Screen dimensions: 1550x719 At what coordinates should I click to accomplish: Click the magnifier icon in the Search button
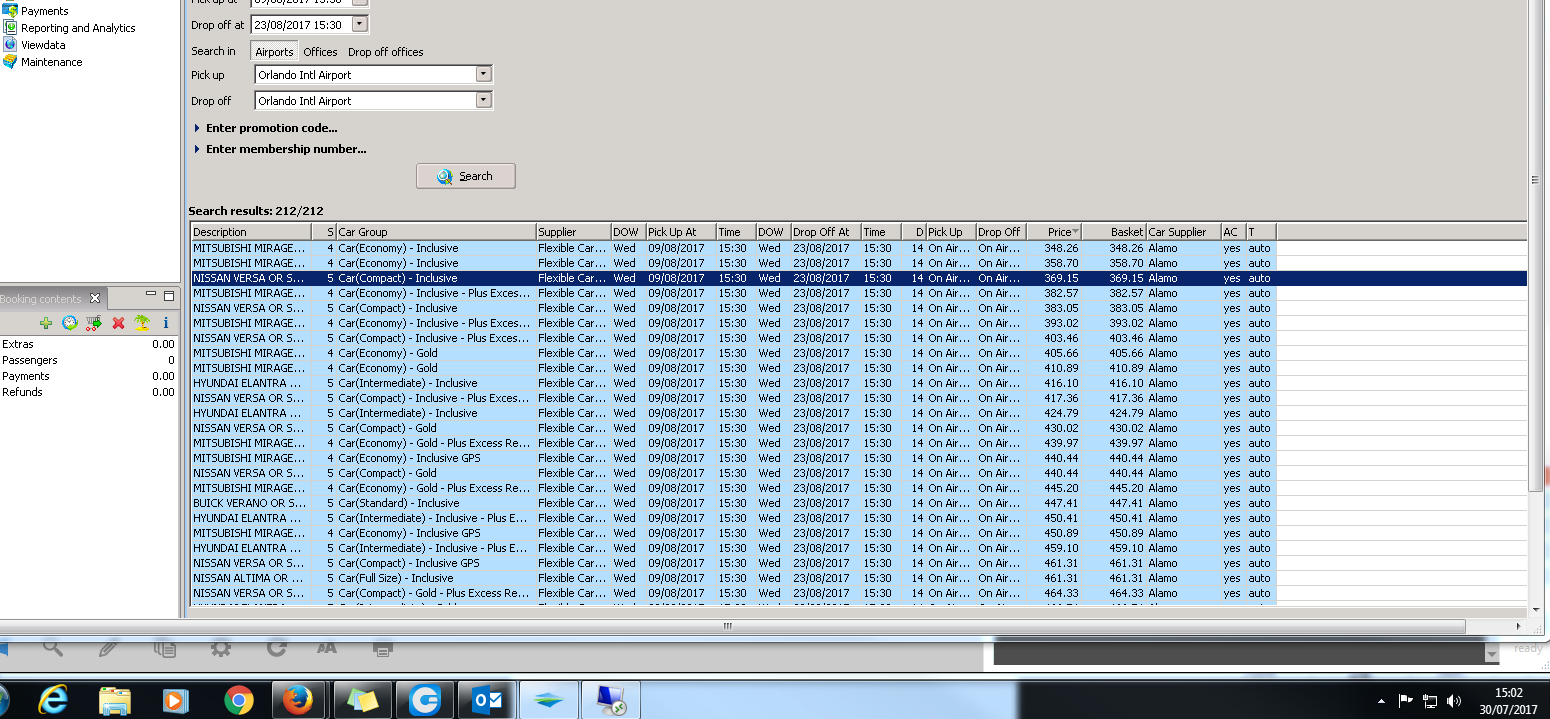(445, 176)
